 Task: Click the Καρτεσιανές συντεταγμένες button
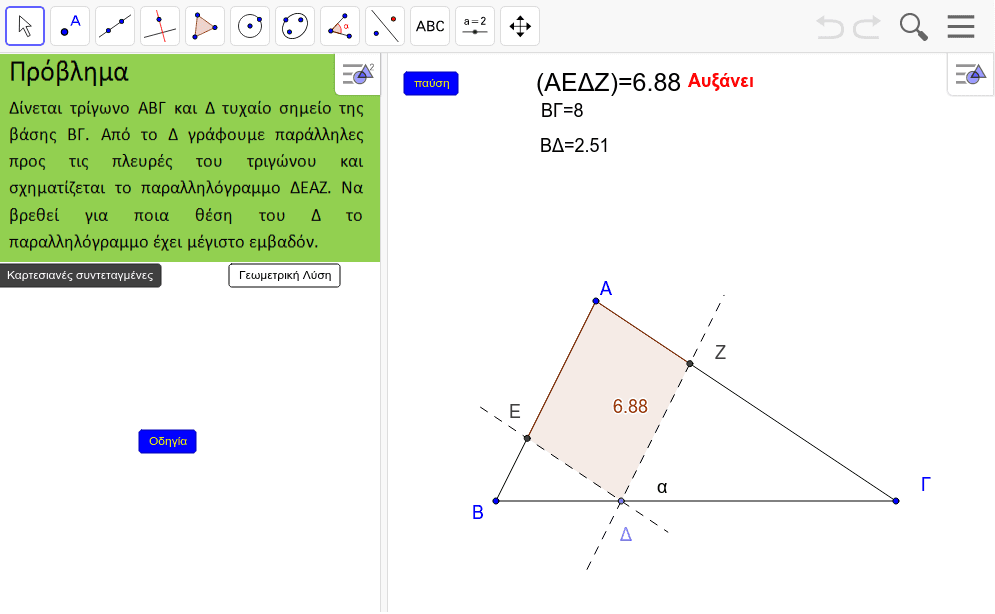(x=80, y=275)
